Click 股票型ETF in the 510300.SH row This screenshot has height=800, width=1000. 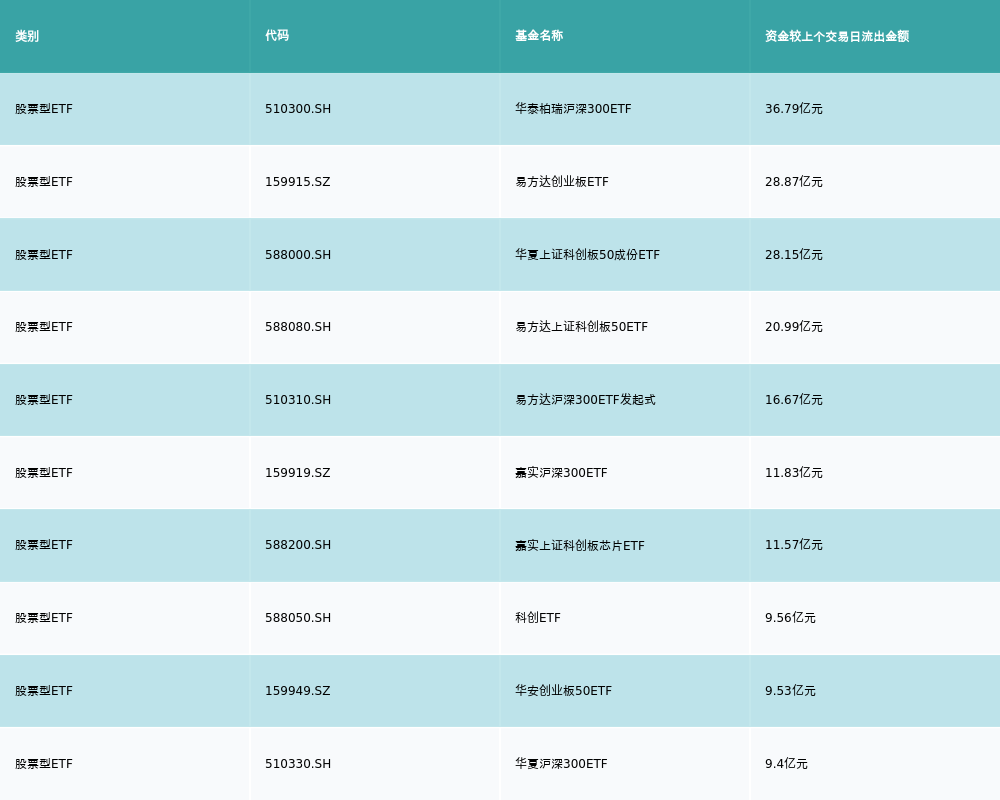coord(44,109)
